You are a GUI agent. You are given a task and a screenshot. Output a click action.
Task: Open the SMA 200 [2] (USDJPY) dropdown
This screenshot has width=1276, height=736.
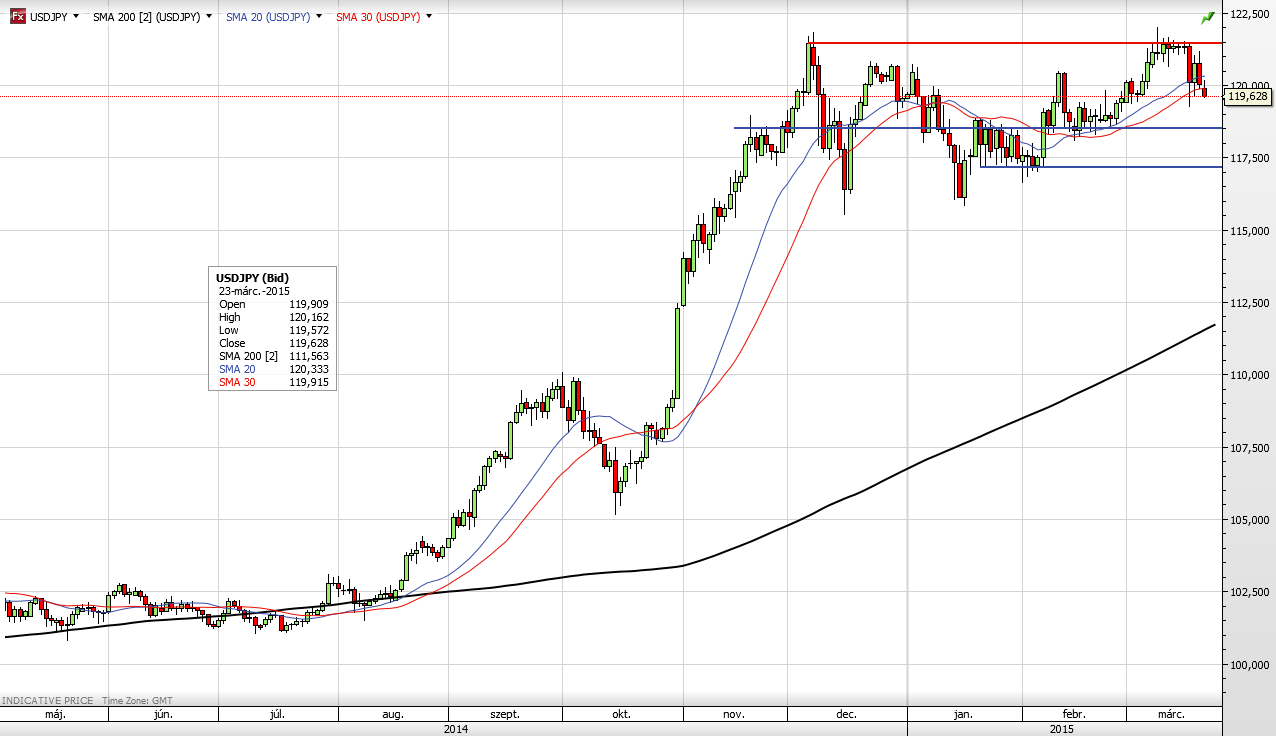(x=208, y=16)
